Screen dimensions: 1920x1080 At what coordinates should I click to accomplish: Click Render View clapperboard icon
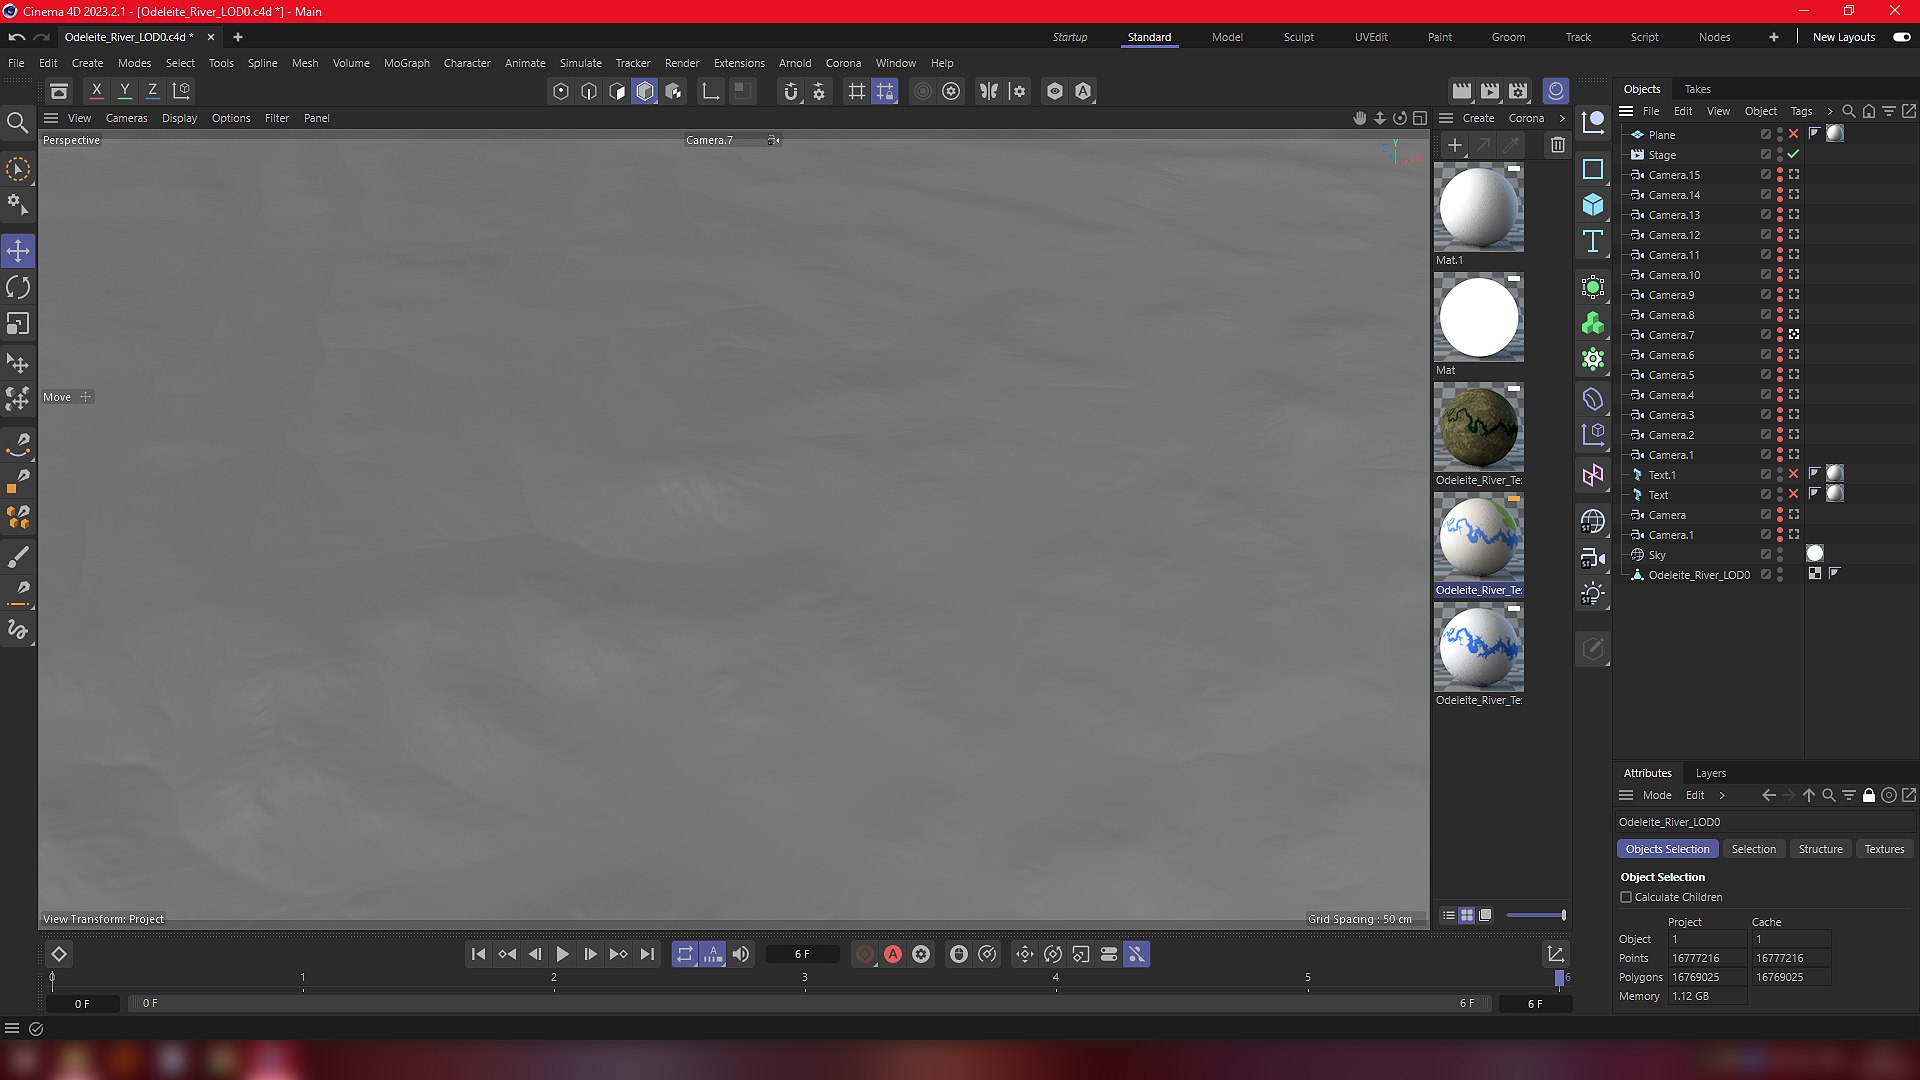tap(1462, 91)
